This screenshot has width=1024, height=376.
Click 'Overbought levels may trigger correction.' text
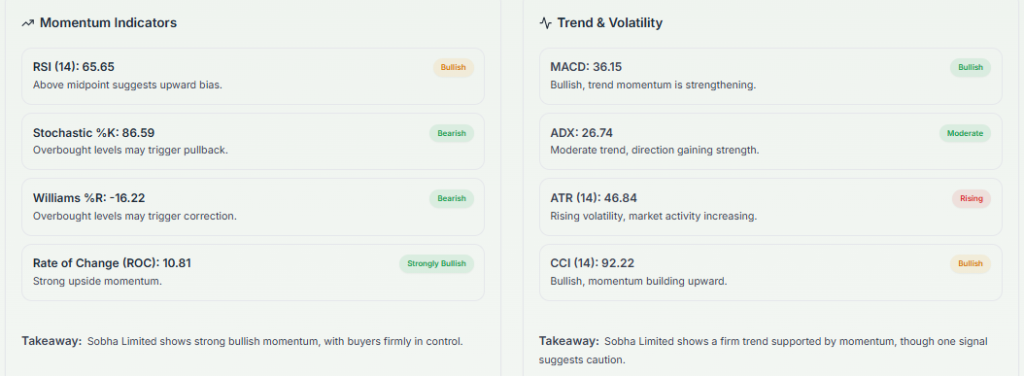[x=135, y=215]
